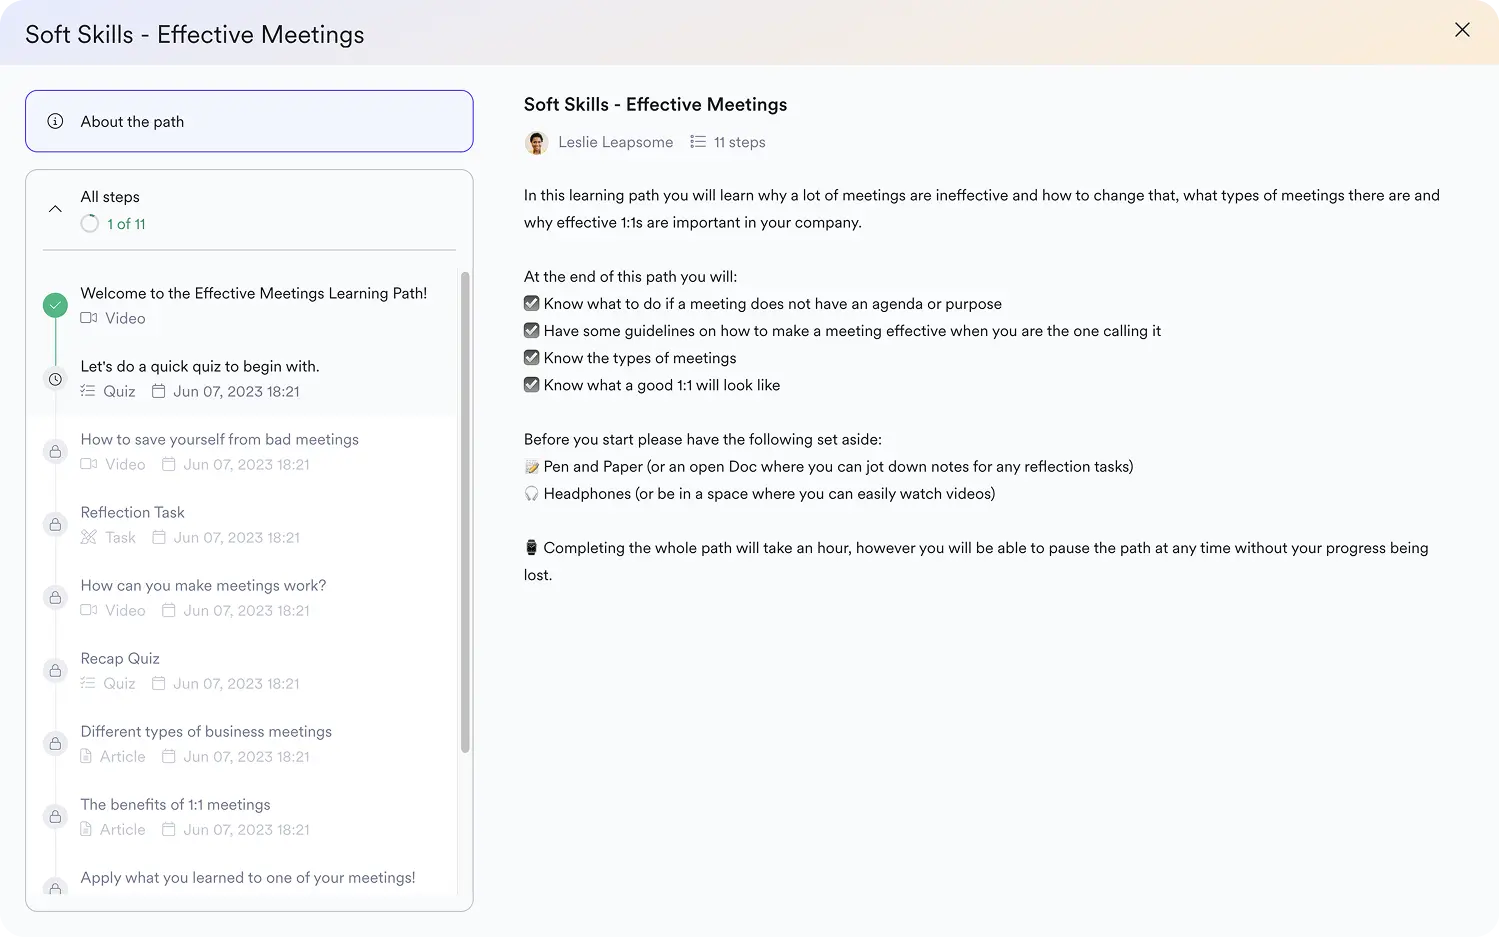Viewport: 1500px width, 937px height.
Task: Click the clock icon beside the quiz step
Action: pyautogui.click(x=55, y=378)
